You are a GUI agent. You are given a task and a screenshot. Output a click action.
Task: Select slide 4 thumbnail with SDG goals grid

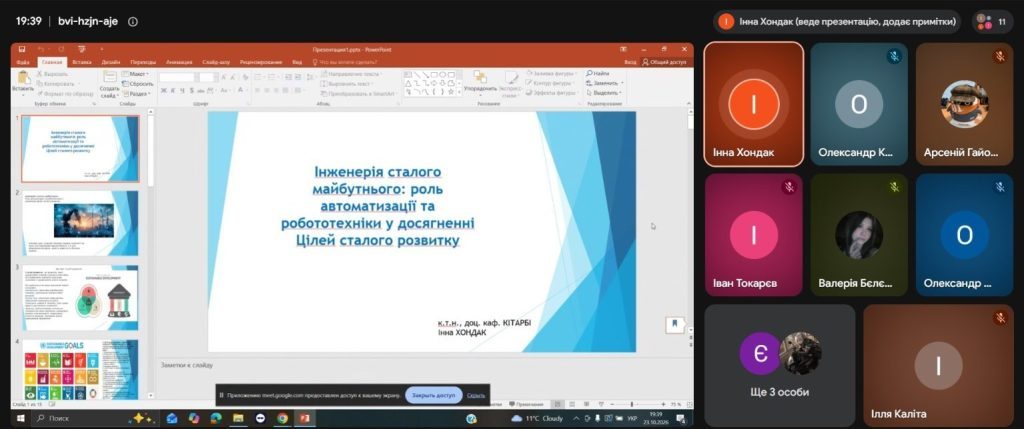point(80,369)
